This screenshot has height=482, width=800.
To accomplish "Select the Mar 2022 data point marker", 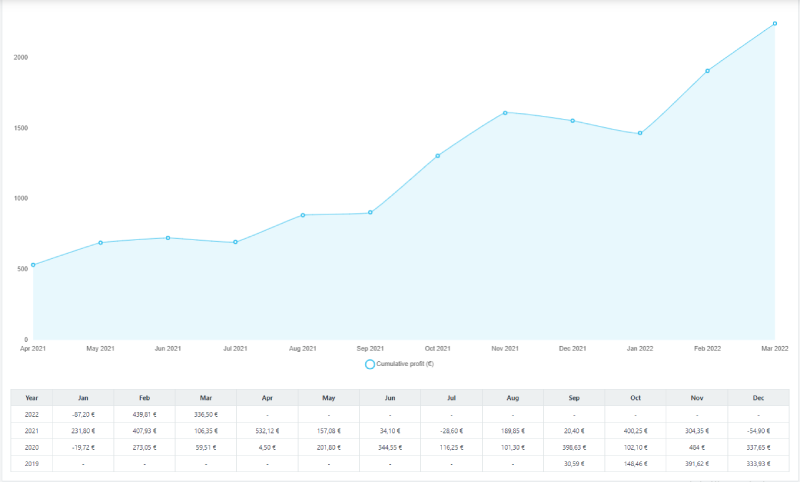I will (x=775, y=24).
